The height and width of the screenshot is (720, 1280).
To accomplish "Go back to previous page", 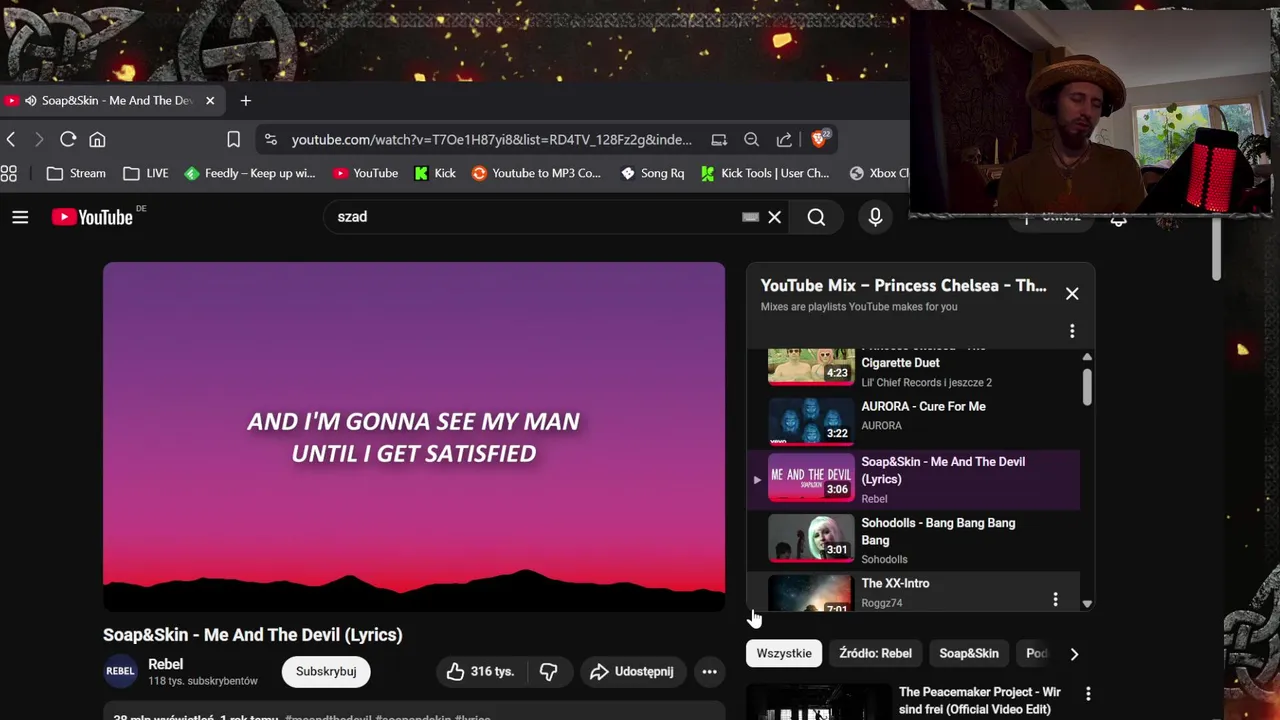I will tap(10, 139).
